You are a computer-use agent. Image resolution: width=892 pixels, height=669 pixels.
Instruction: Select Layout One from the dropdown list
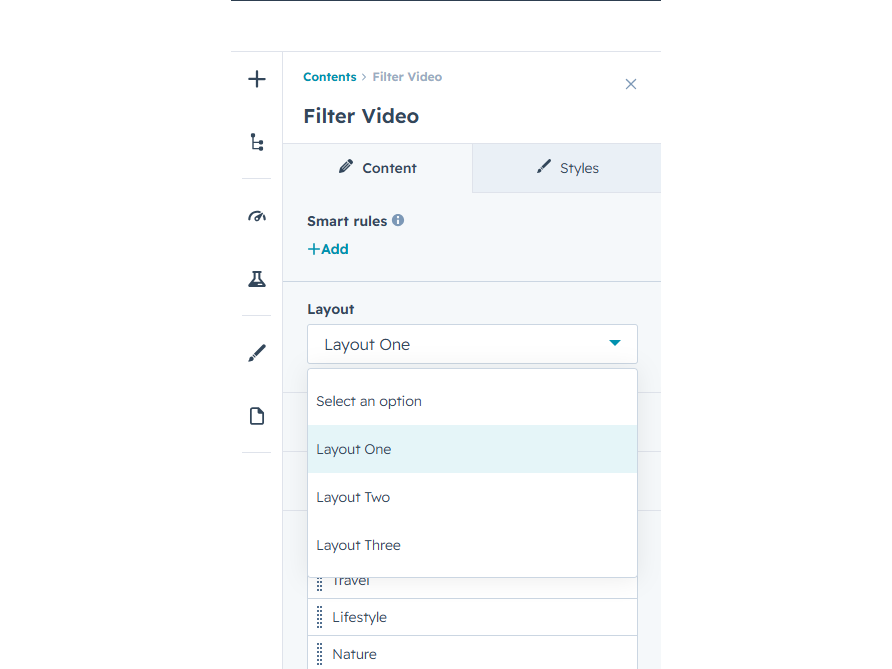point(472,449)
